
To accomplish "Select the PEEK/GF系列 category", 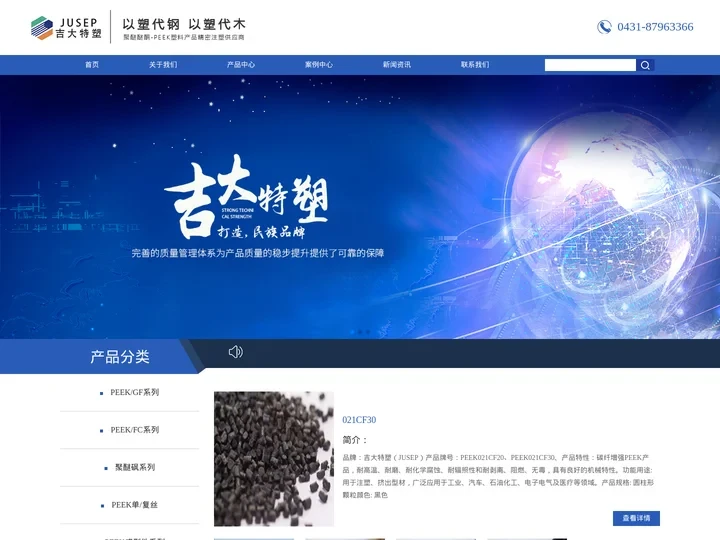I will [135, 392].
